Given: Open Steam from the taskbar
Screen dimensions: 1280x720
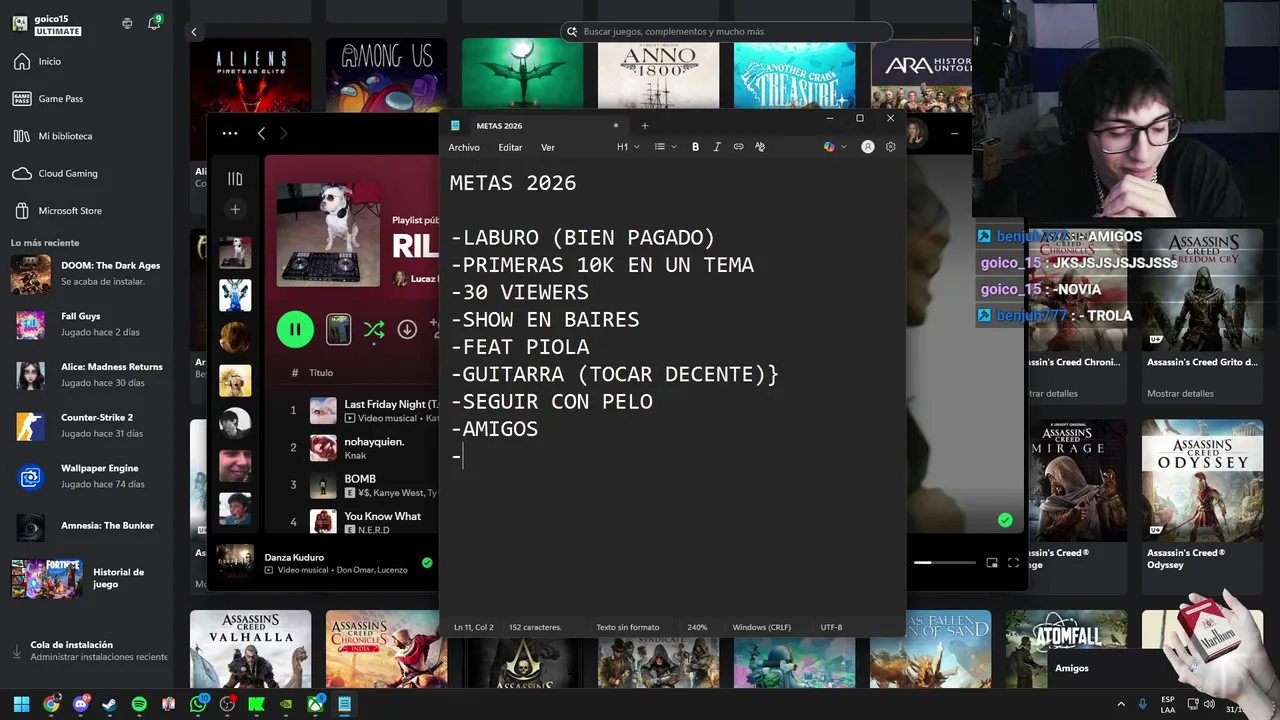Looking at the screenshot, I should [x=109, y=704].
